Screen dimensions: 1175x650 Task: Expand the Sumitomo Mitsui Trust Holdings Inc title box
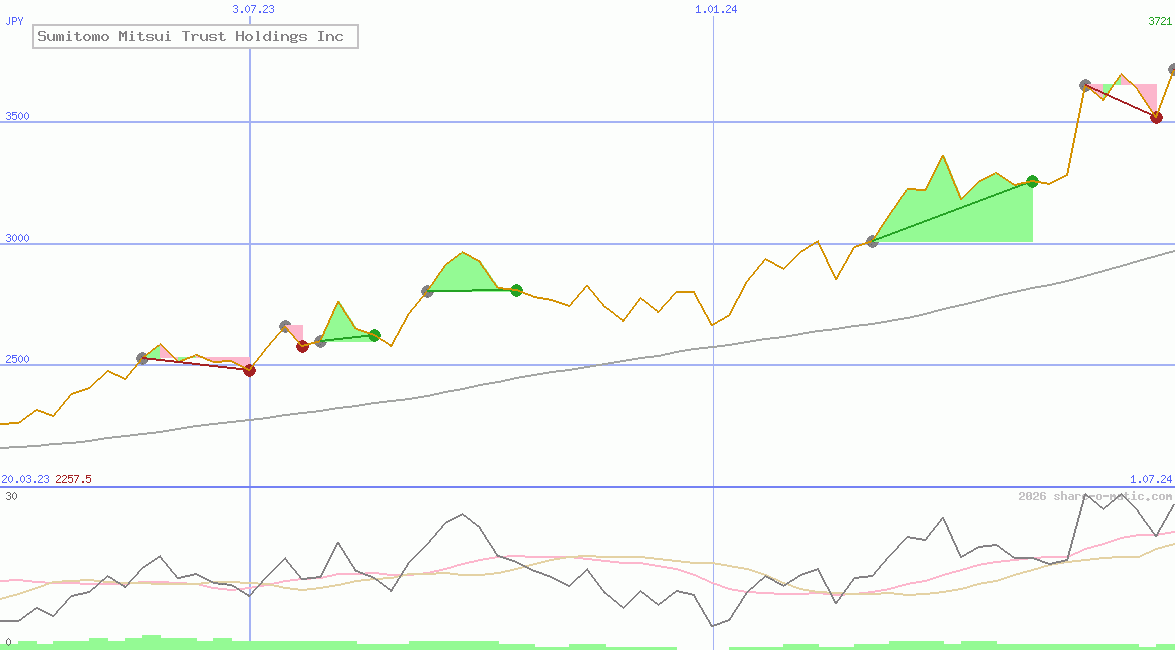[x=195, y=36]
